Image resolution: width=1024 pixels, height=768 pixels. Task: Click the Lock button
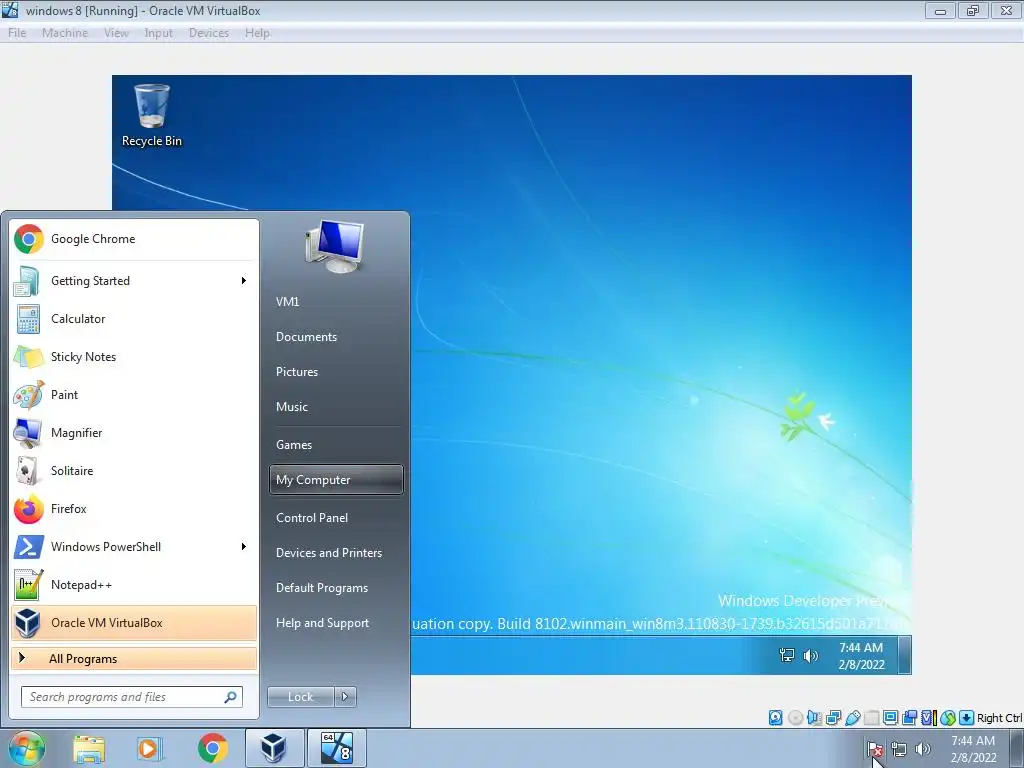pyautogui.click(x=301, y=697)
